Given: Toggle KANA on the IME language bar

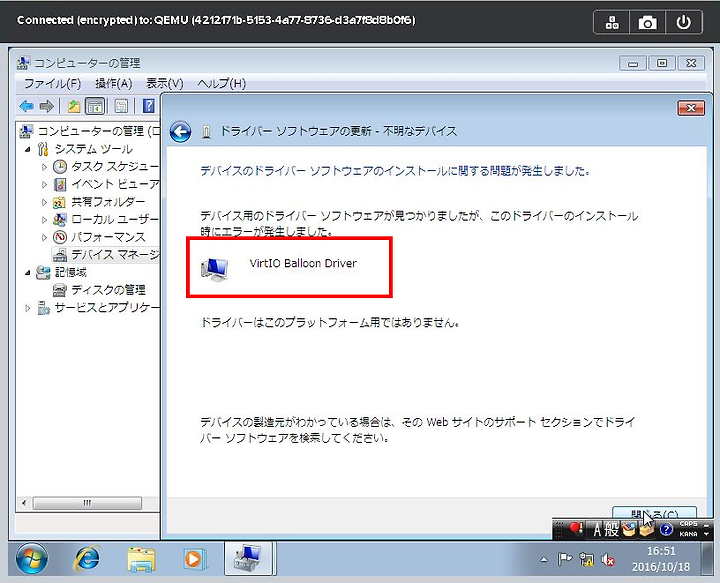Looking at the screenshot, I should [688, 534].
